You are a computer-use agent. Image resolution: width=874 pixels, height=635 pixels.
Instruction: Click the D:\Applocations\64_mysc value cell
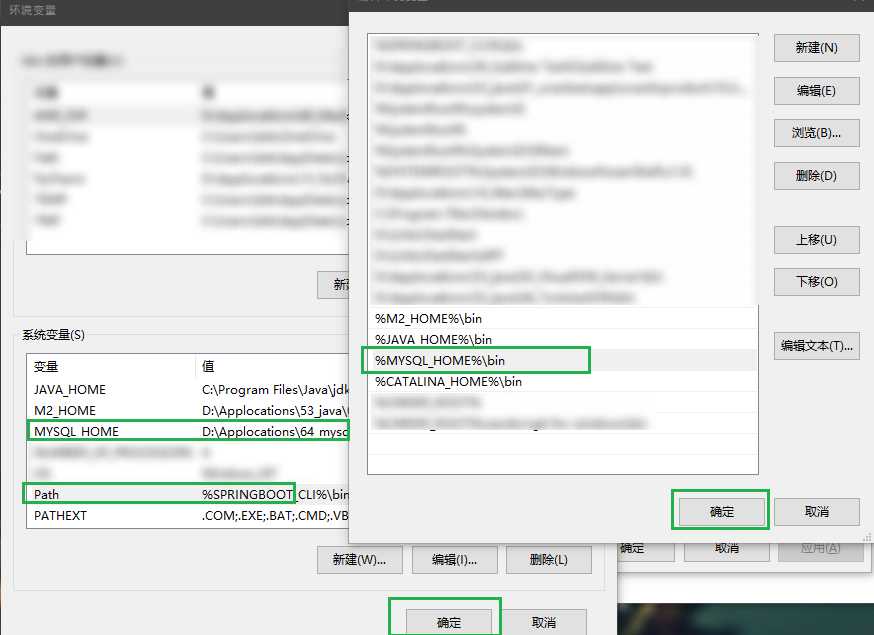(x=275, y=432)
